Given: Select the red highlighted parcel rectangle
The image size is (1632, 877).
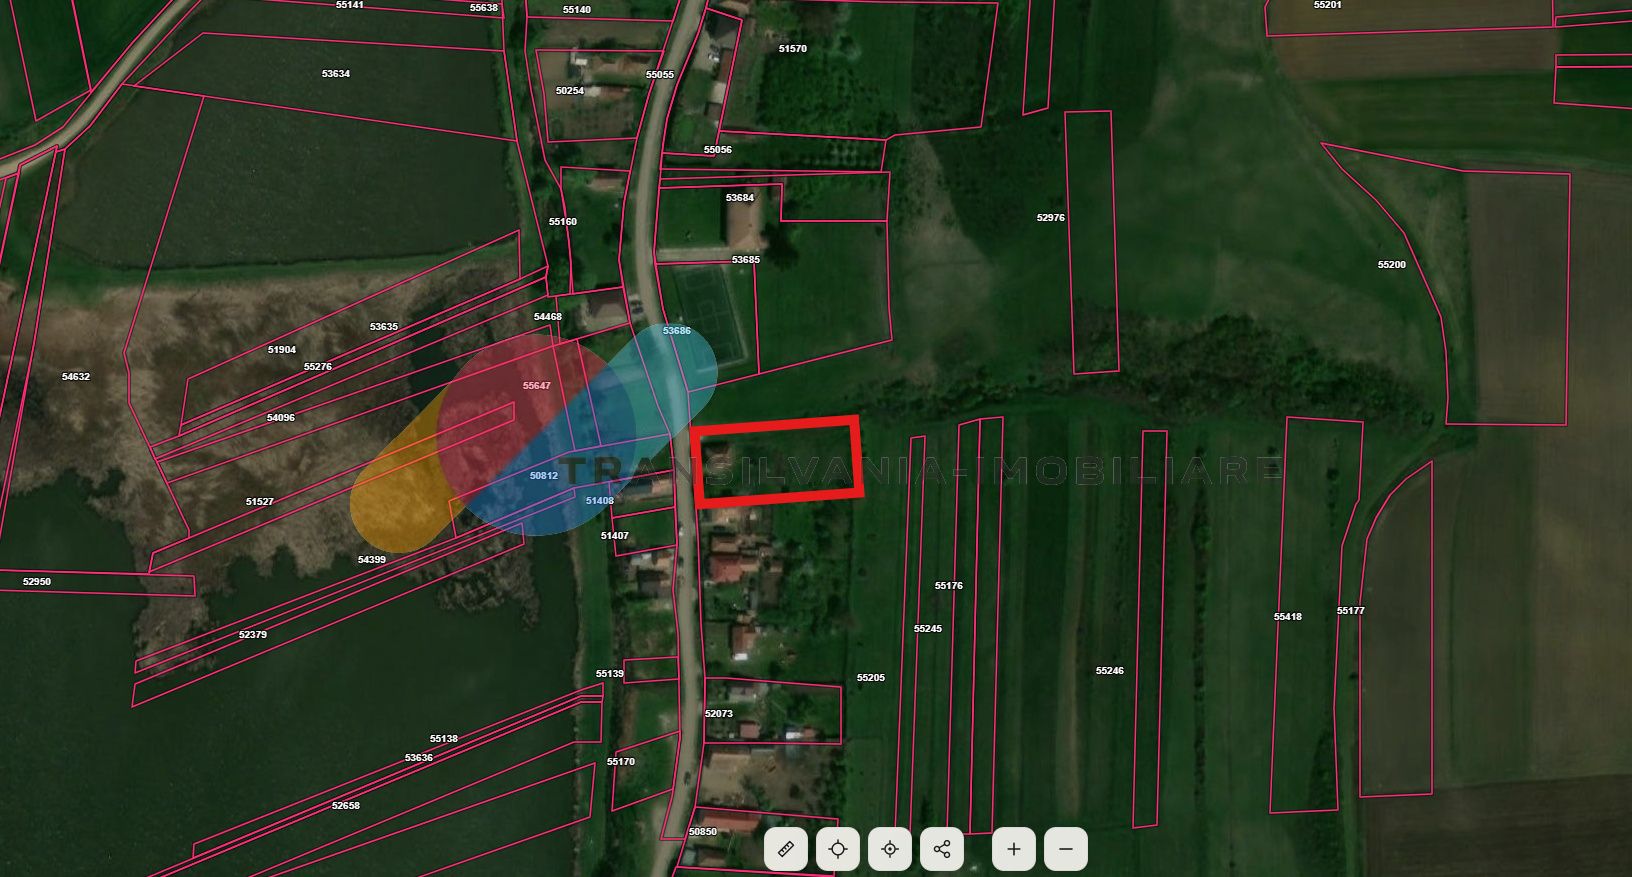Looking at the screenshot, I should (x=777, y=461).
